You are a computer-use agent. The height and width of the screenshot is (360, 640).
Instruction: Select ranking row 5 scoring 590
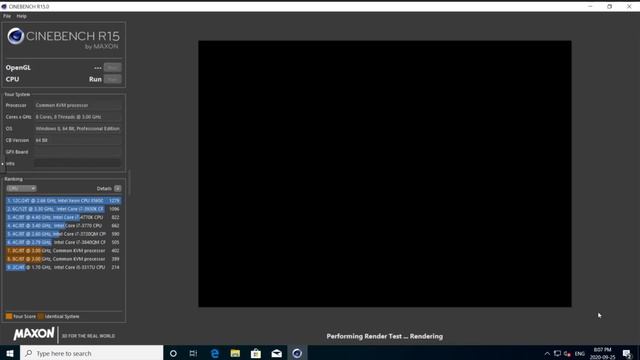click(63, 234)
